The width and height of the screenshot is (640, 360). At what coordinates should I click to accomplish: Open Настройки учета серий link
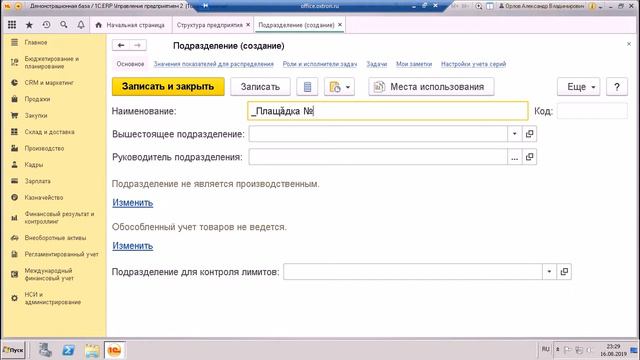[x=473, y=64]
